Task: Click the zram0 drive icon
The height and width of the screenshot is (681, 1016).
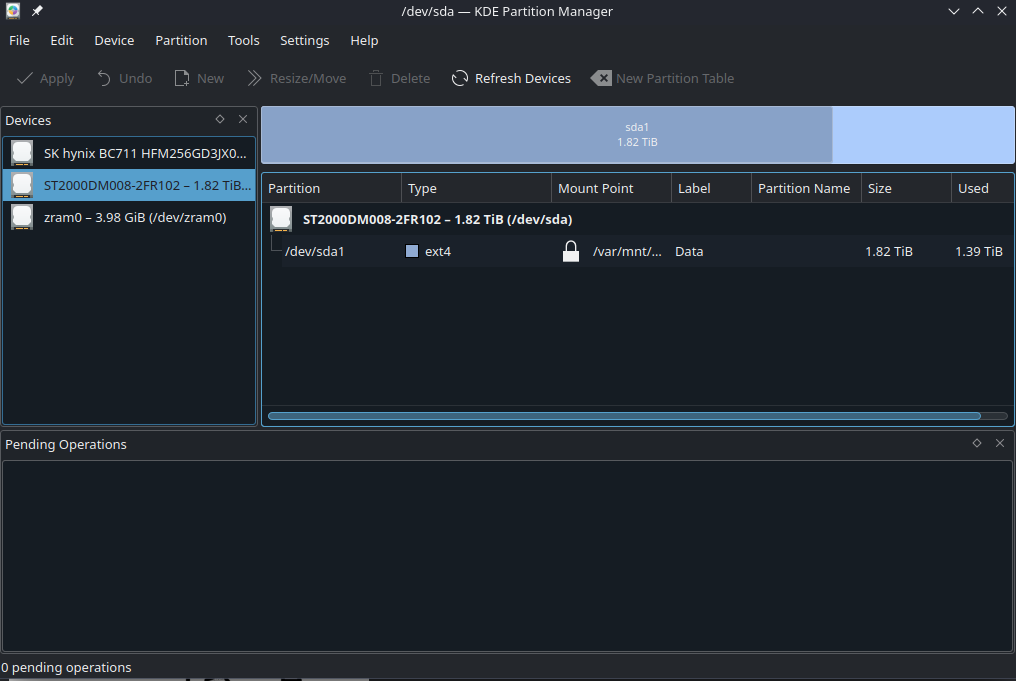Action: [22, 217]
